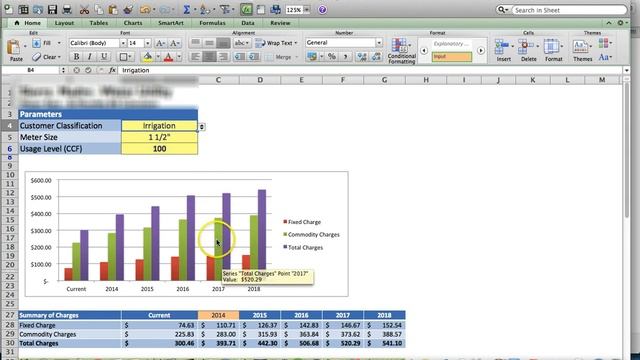Open the Clear eraser menu

(46, 57)
